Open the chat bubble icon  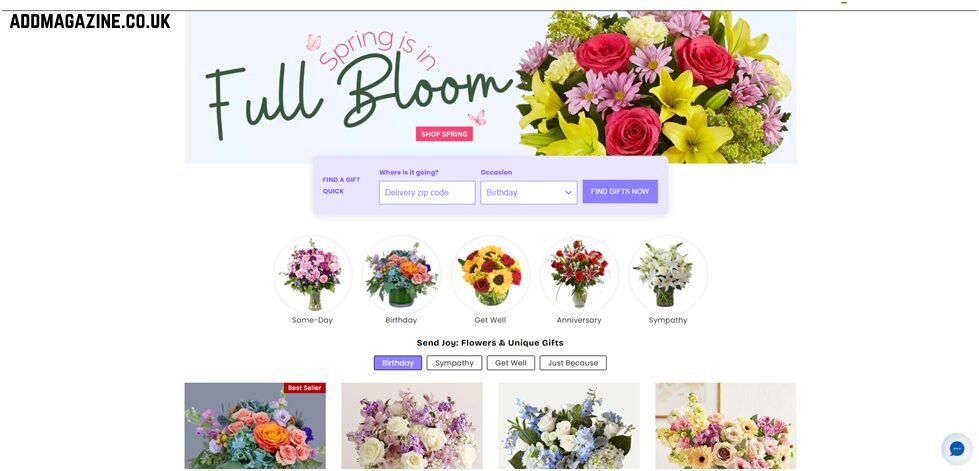tap(957, 448)
